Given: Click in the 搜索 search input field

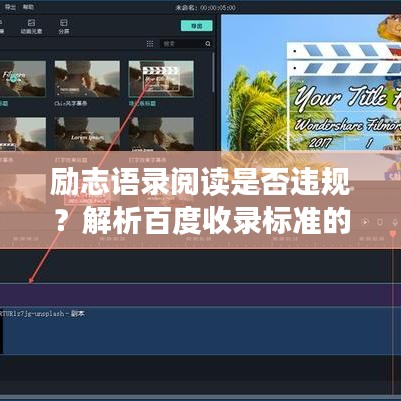Looking at the screenshot, I should (x=183, y=44).
